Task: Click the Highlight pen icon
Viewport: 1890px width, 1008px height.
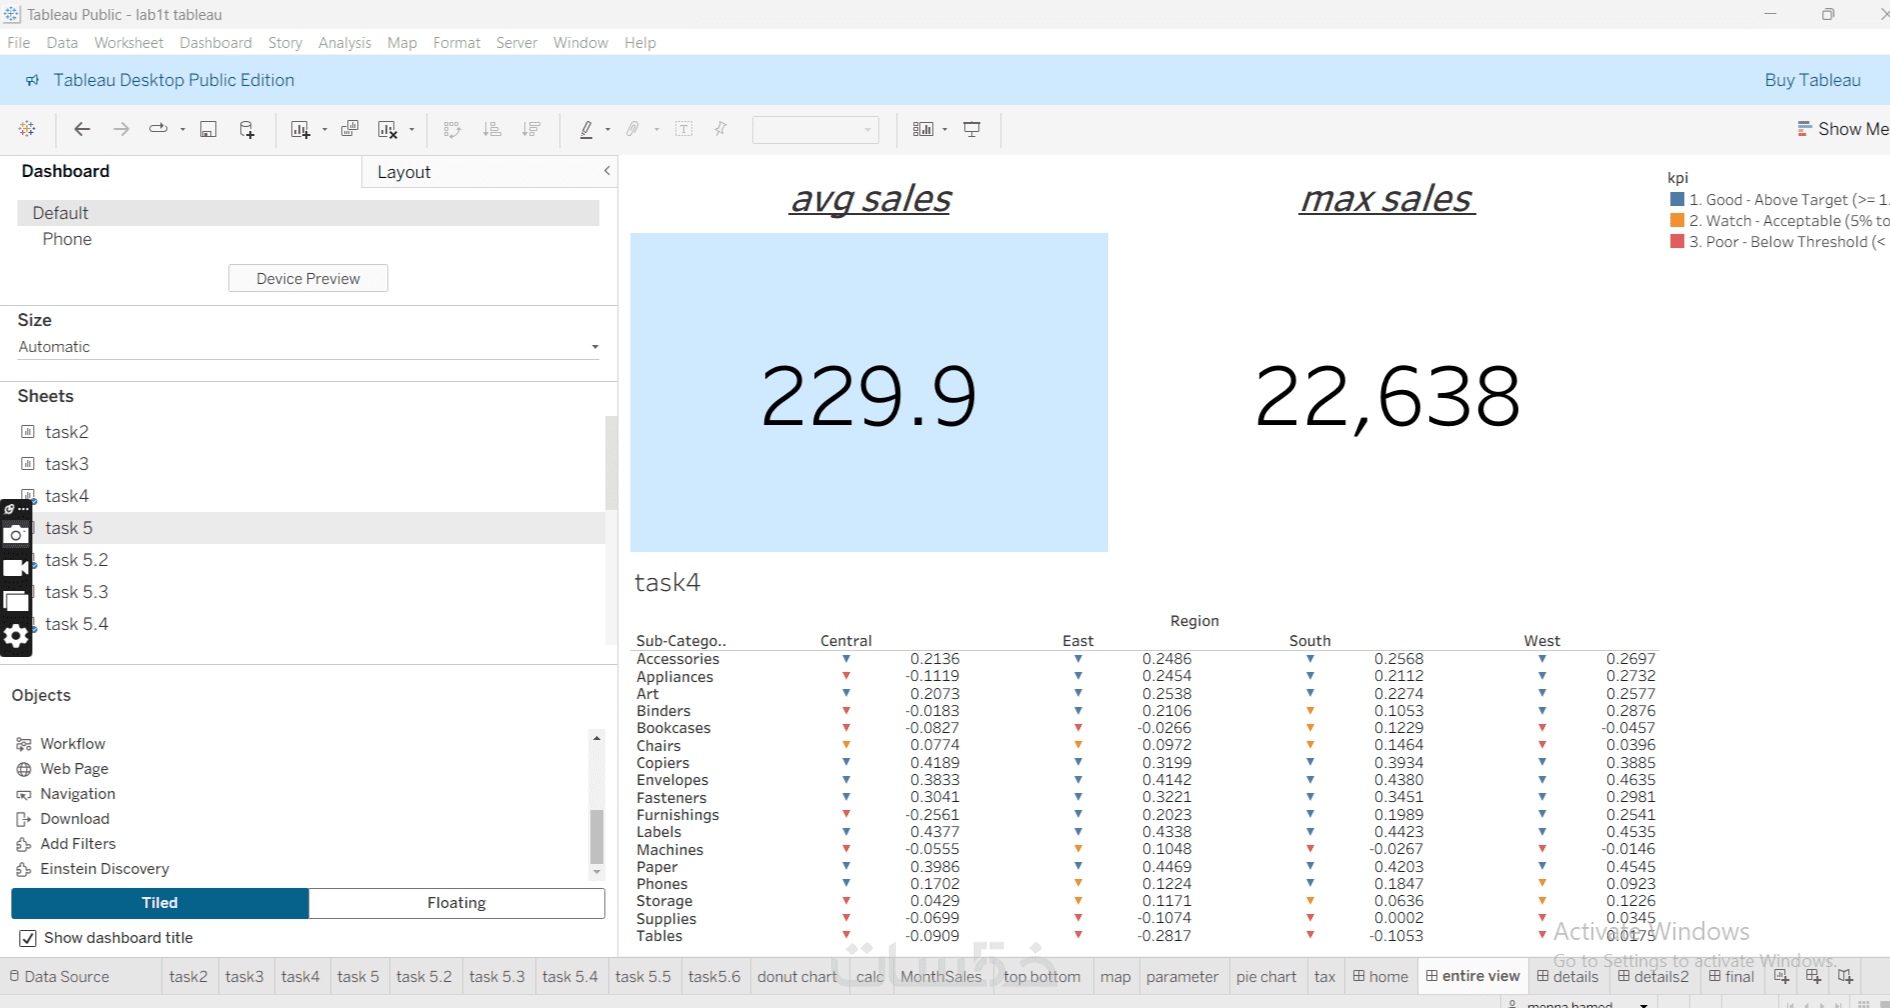Action: pos(586,129)
